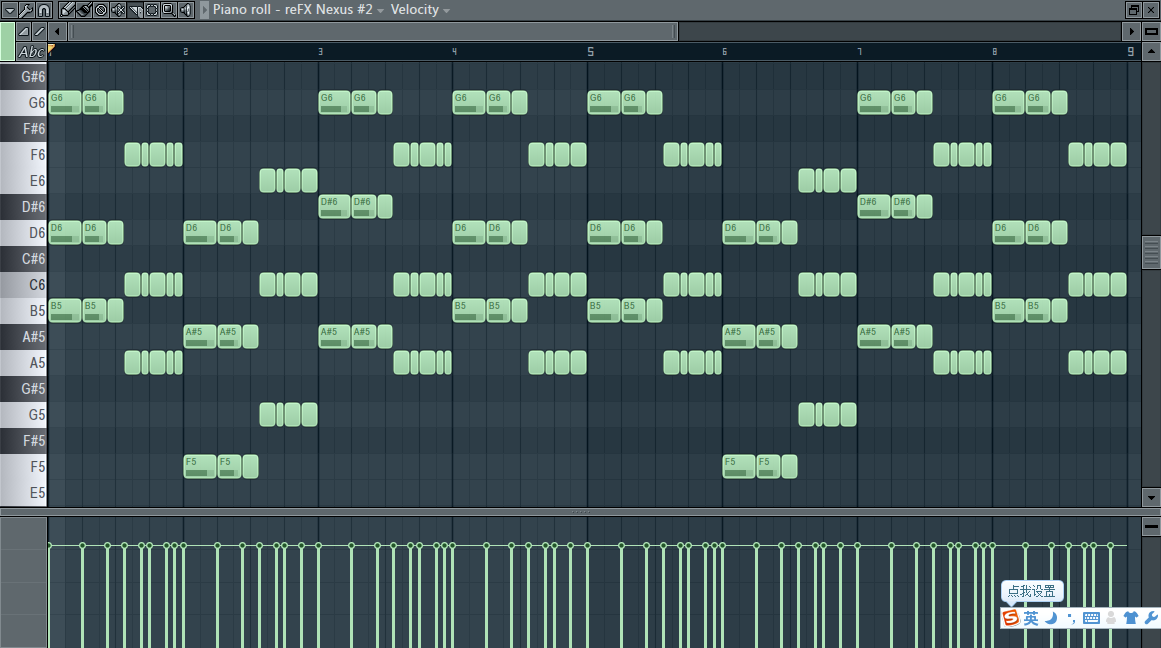Click bar 5 on the timeline ruler
Screen dimensions: 1161x648
(x=590, y=52)
